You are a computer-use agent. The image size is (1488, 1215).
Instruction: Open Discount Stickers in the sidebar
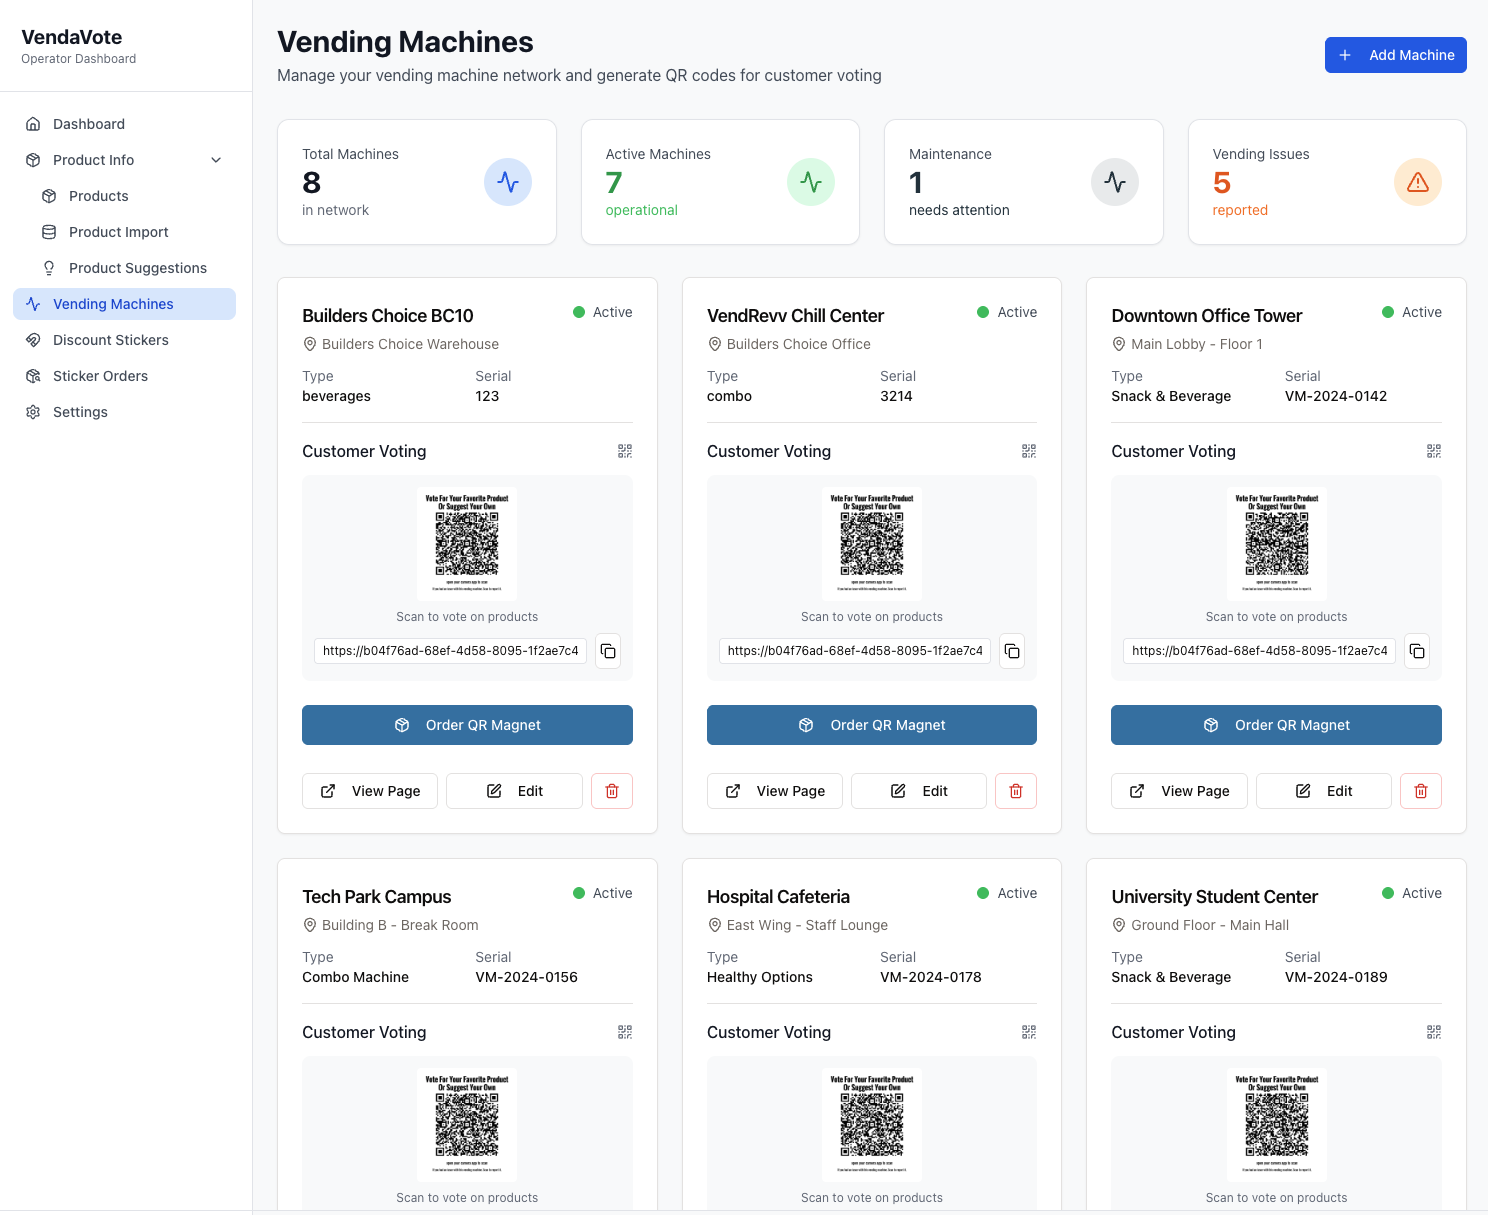[x=110, y=340]
